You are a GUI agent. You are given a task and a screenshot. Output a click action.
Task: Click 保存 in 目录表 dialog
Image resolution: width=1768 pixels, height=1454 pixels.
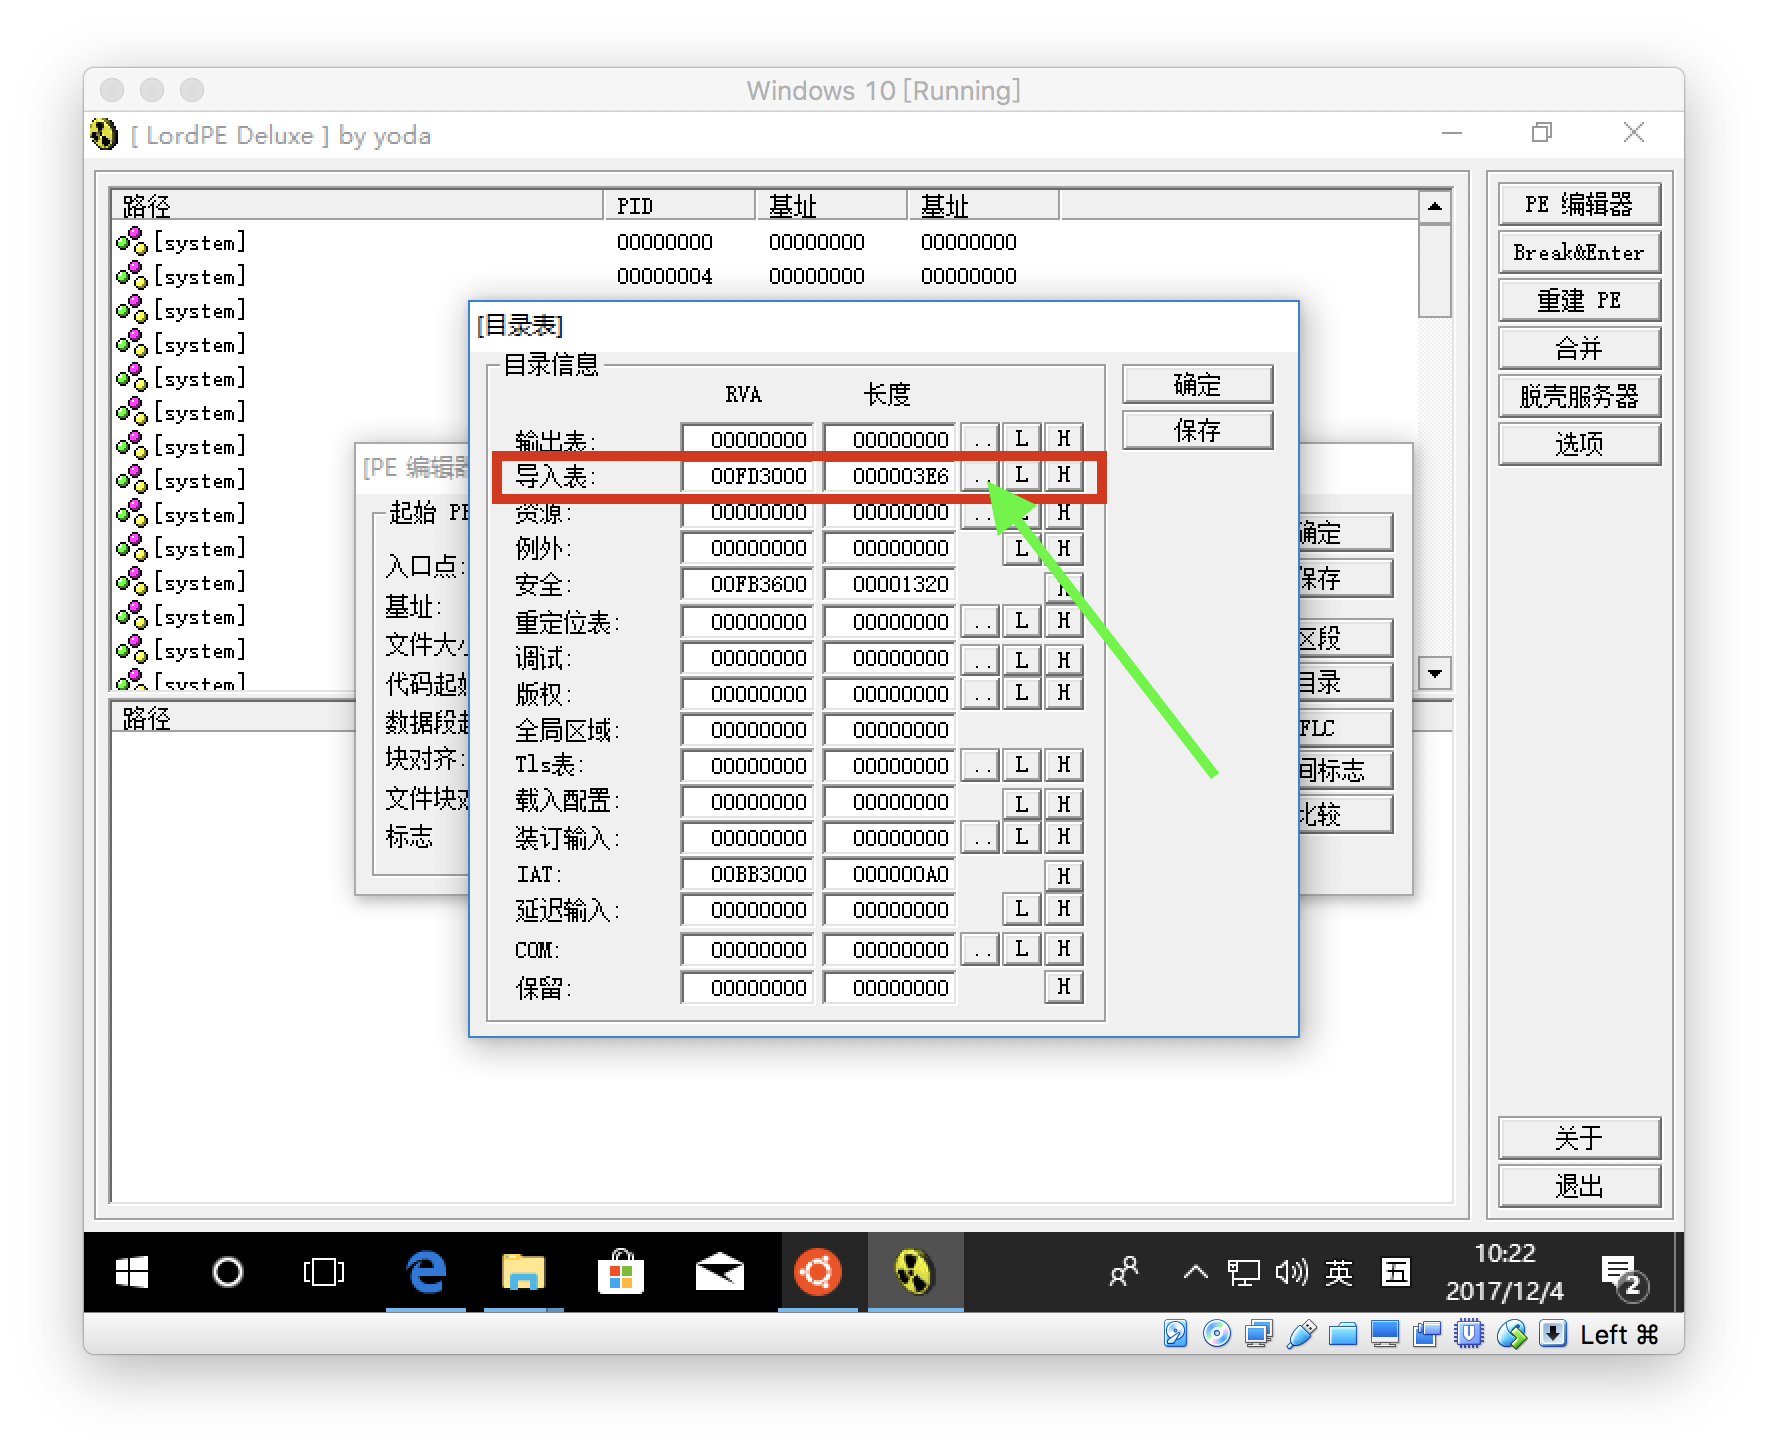[x=1197, y=430]
